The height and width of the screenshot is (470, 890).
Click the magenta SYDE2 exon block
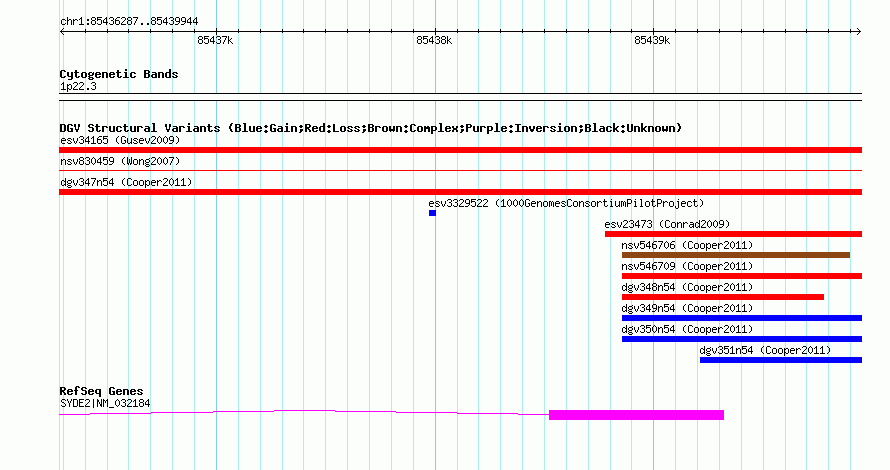636,415
